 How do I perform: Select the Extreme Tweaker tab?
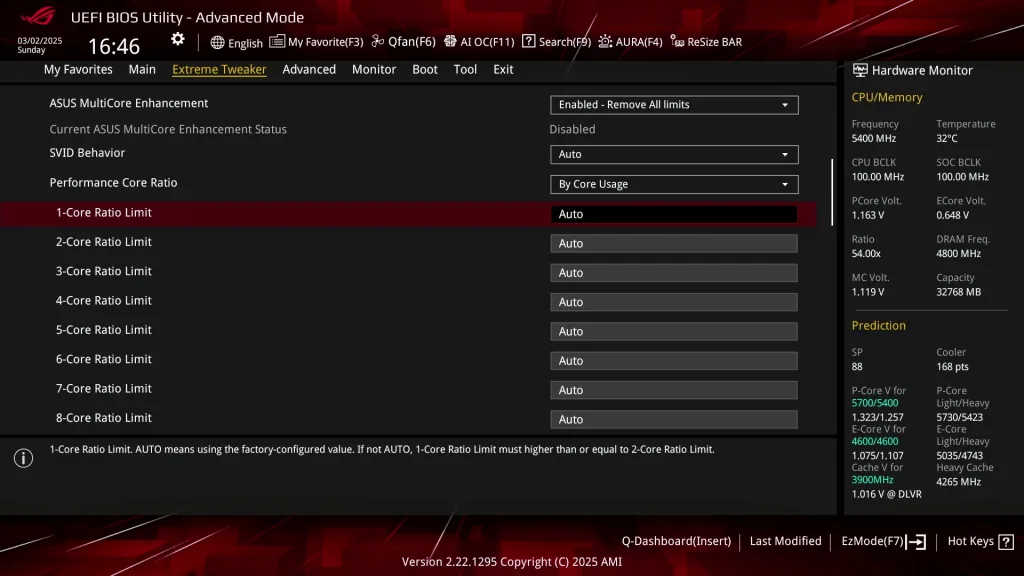[x=219, y=69]
